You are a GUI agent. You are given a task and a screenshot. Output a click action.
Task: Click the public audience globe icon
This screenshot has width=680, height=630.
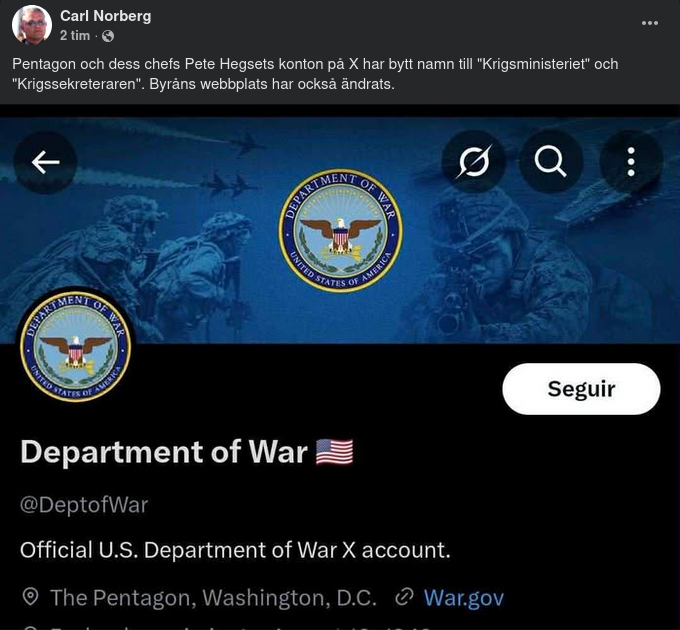point(108,36)
